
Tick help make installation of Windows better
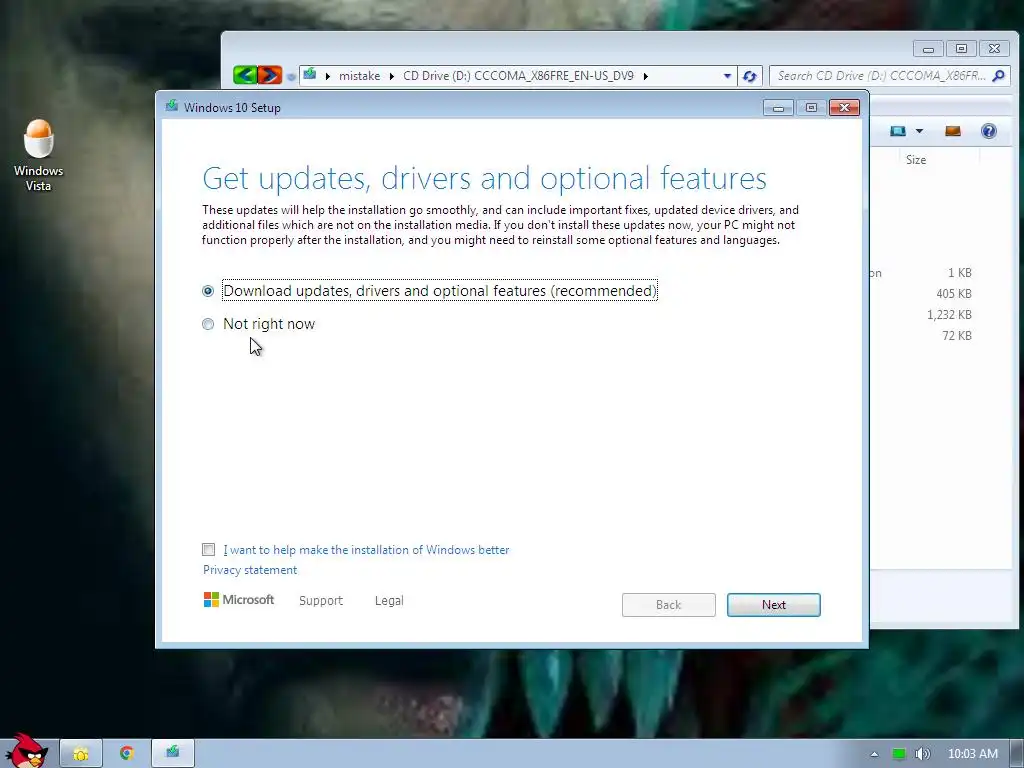[208, 550]
